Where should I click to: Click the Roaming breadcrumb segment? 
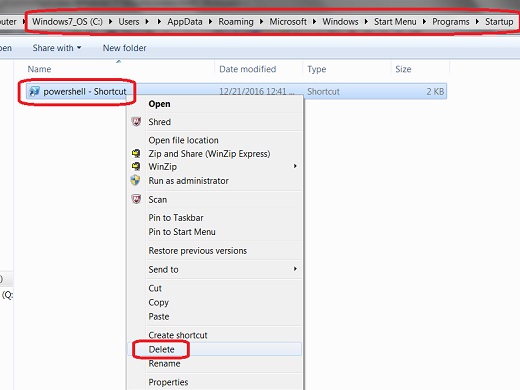[236, 22]
